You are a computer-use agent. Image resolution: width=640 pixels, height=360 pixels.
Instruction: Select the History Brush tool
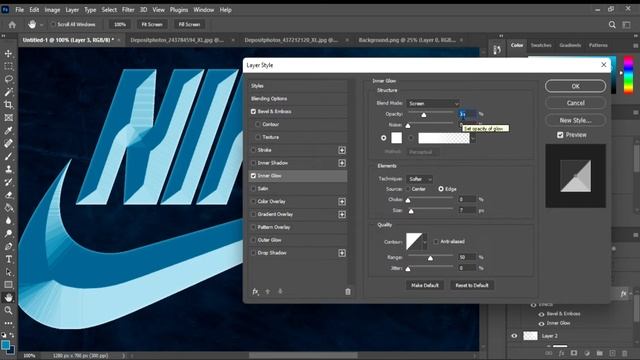point(8,182)
